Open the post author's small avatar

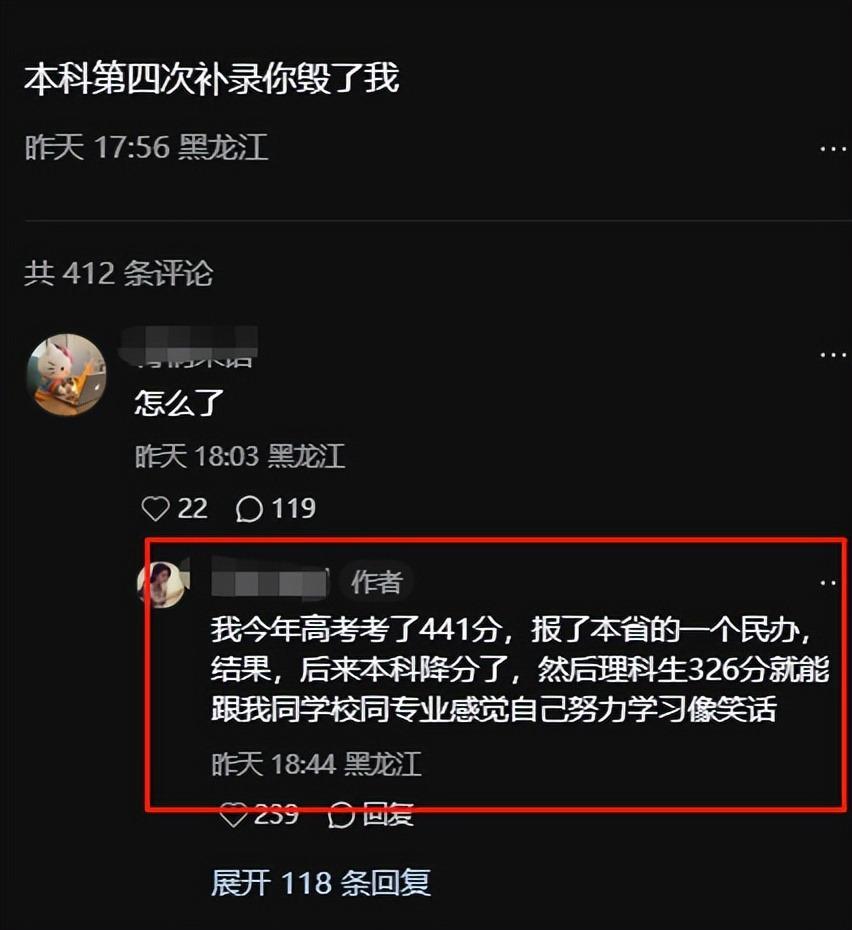(161, 584)
